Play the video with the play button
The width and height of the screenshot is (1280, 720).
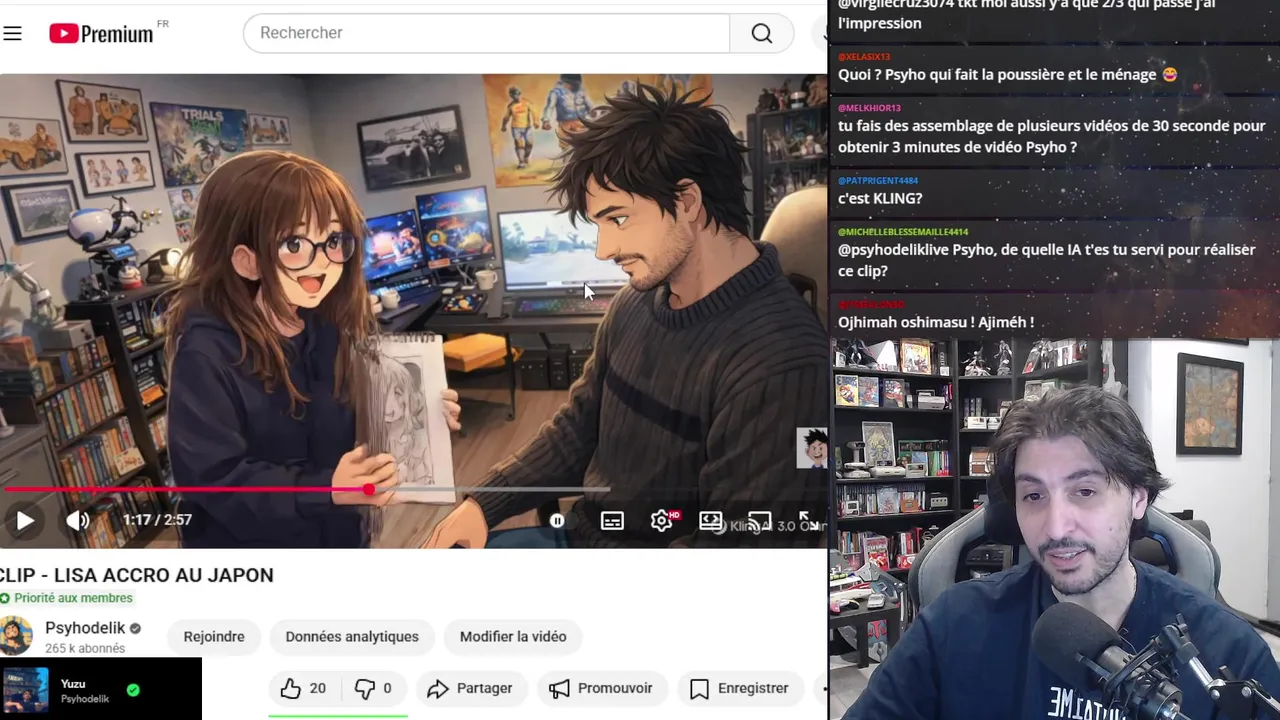click(25, 520)
